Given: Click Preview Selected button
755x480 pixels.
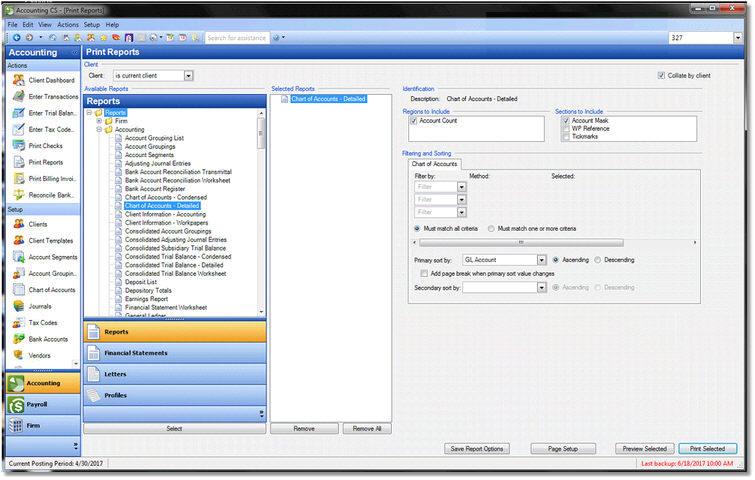Looking at the screenshot, I should pos(644,449).
